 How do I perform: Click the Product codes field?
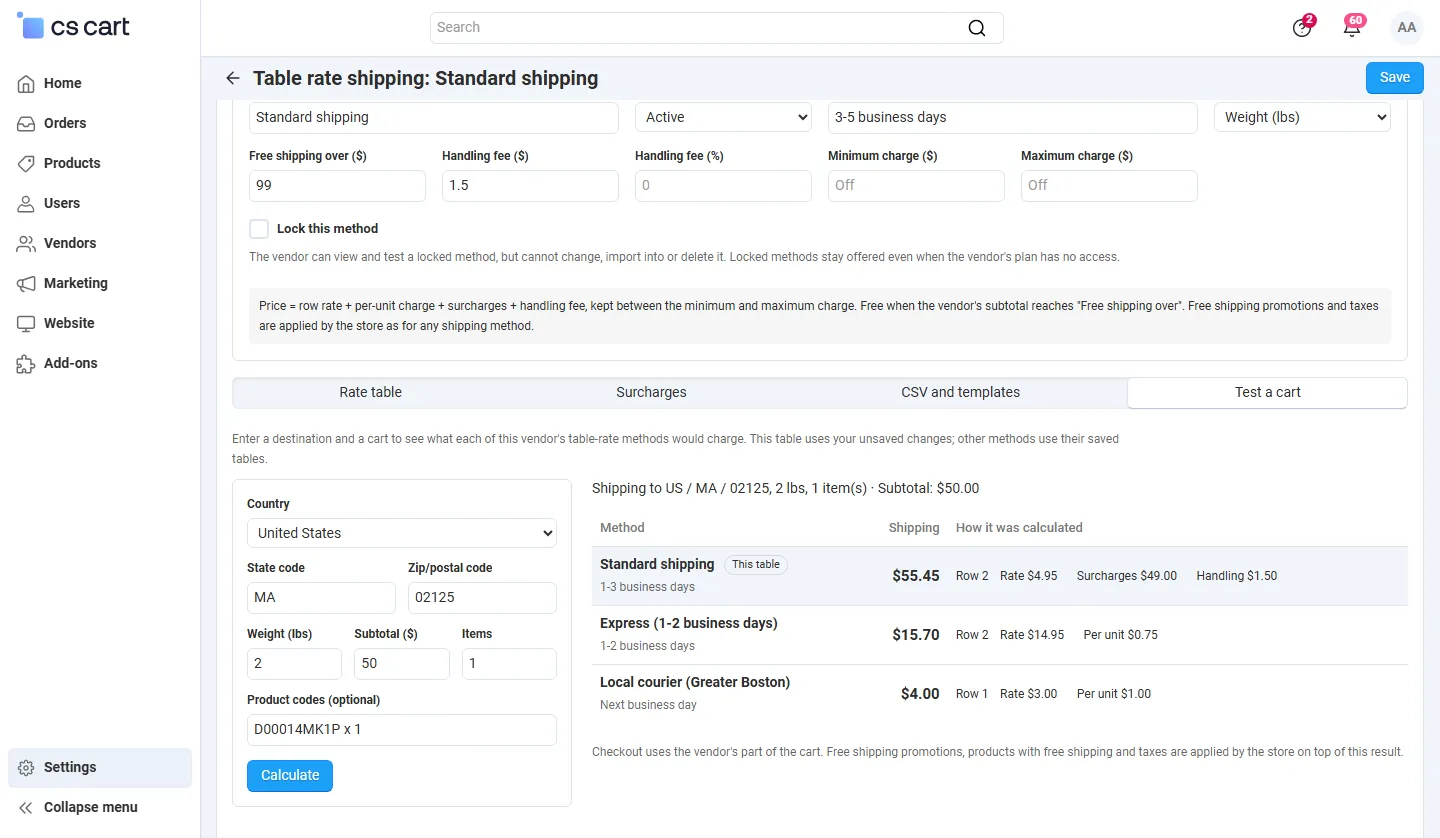[402, 730]
